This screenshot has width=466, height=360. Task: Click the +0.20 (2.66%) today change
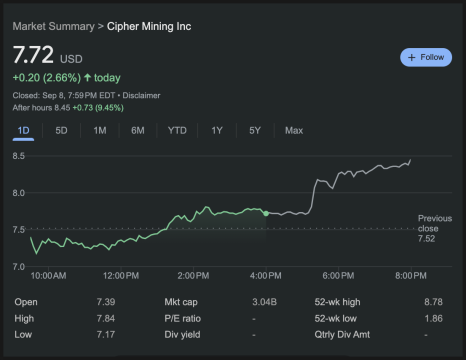pyautogui.click(x=67, y=78)
